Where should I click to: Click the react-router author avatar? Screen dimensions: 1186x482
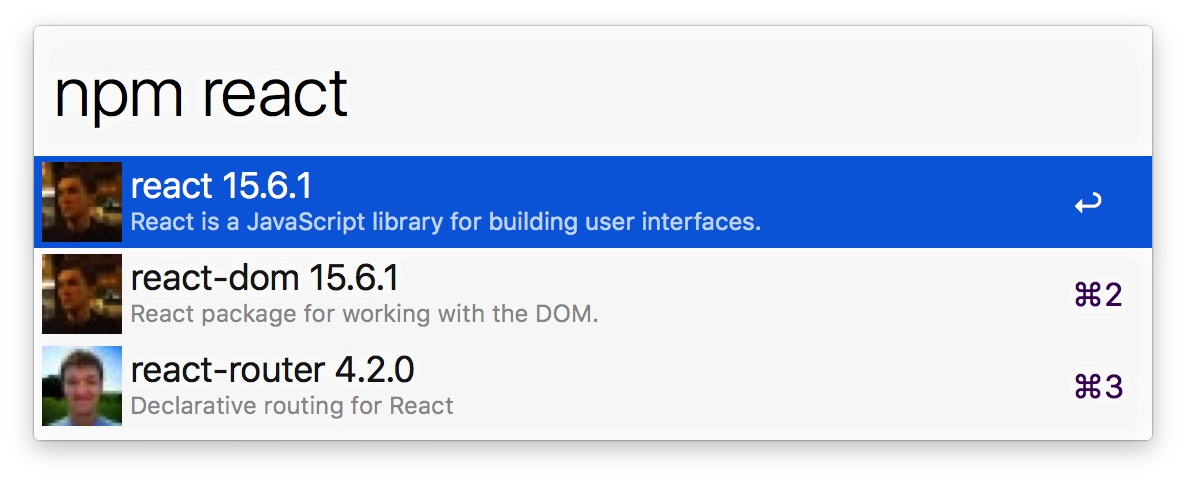[x=82, y=386]
